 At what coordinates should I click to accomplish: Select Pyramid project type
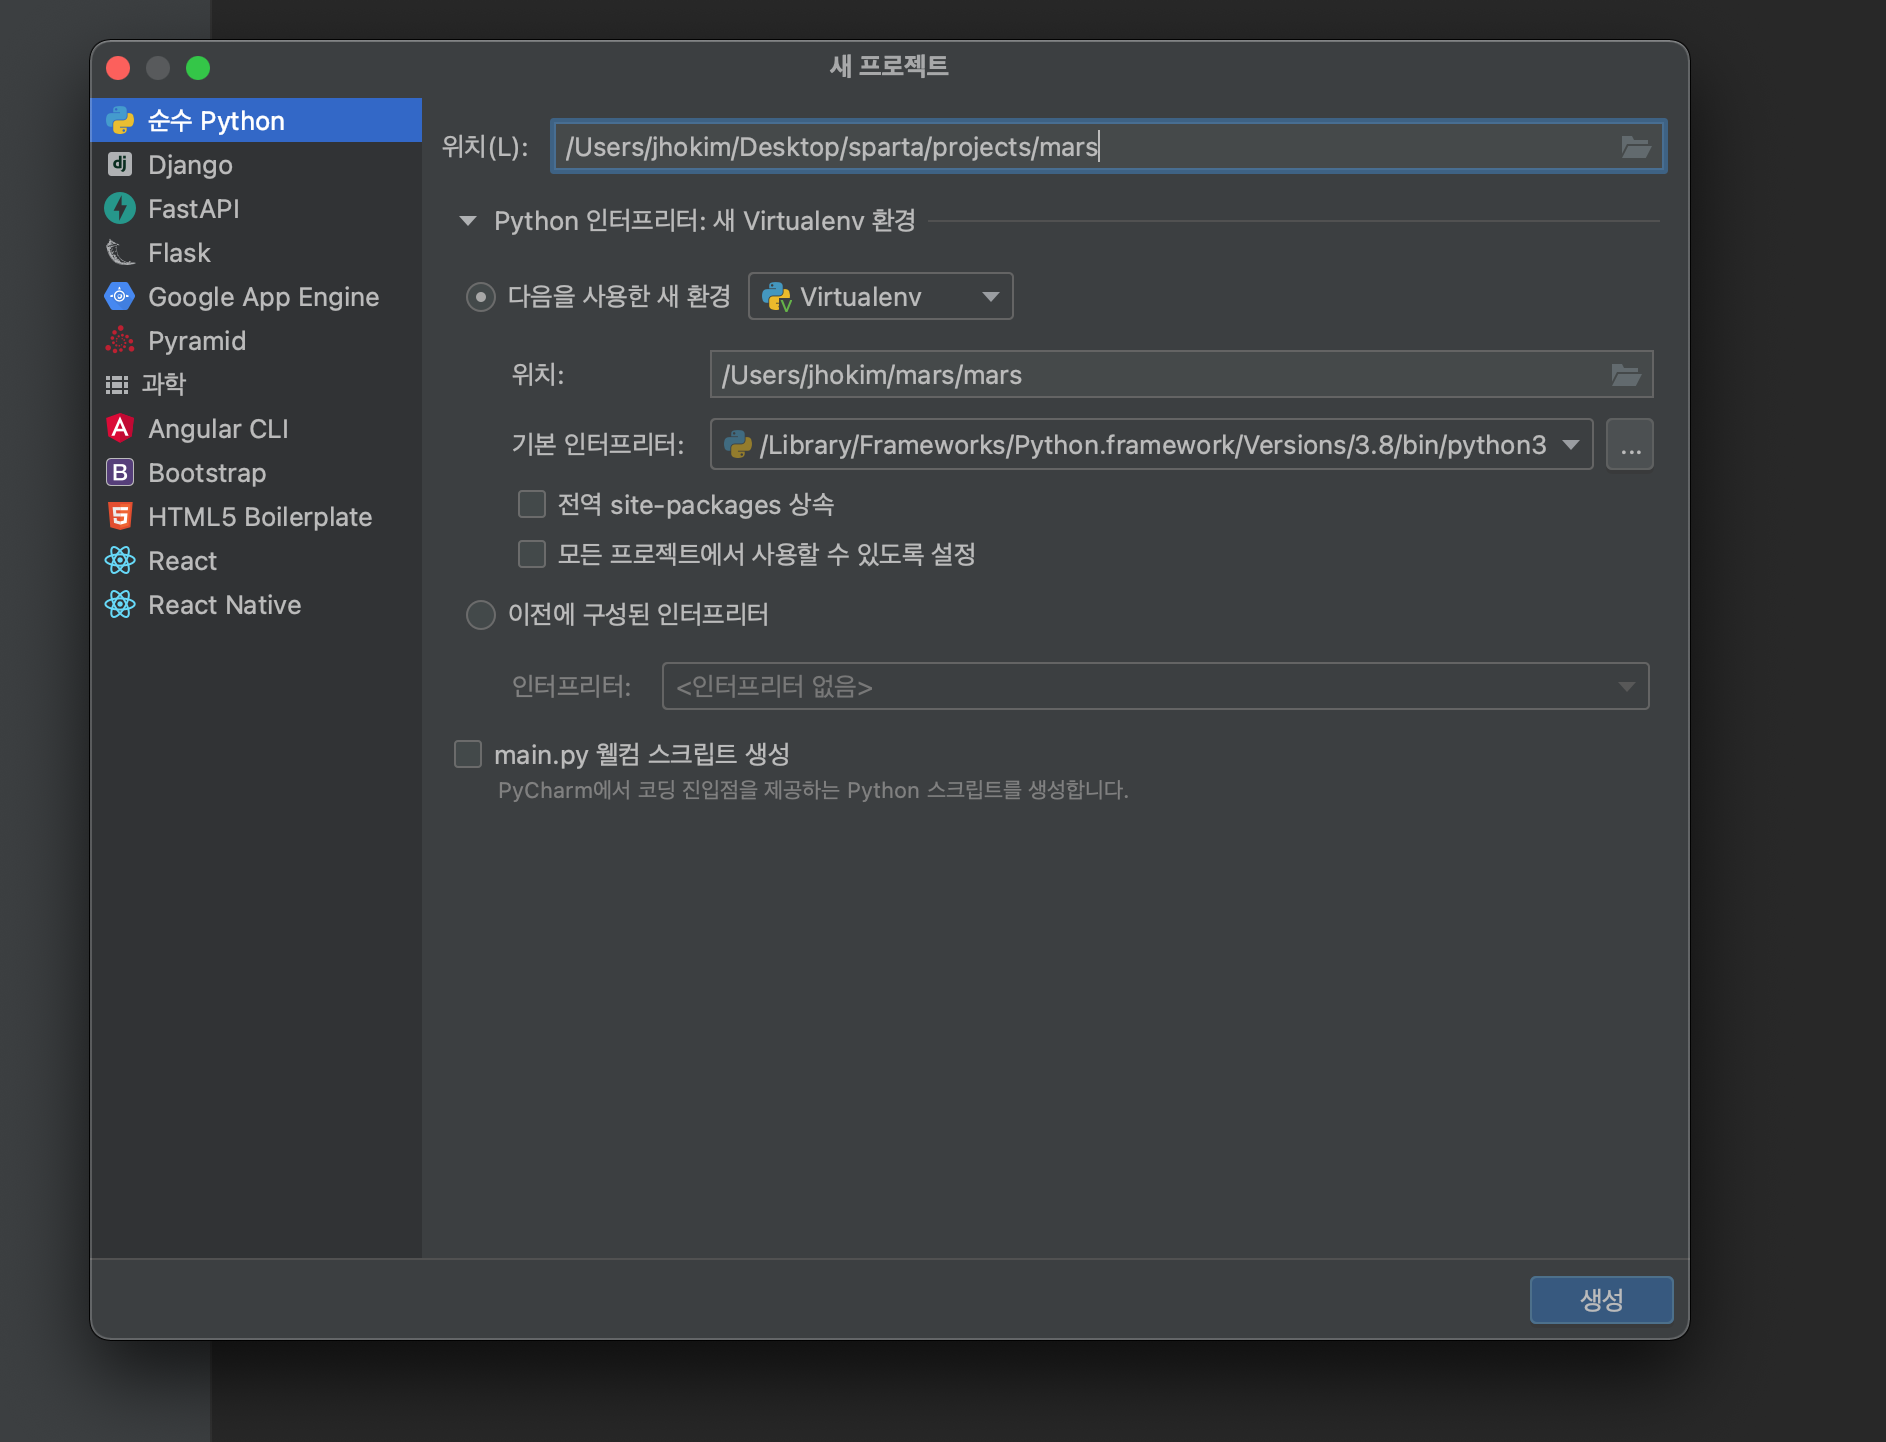pos(256,341)
